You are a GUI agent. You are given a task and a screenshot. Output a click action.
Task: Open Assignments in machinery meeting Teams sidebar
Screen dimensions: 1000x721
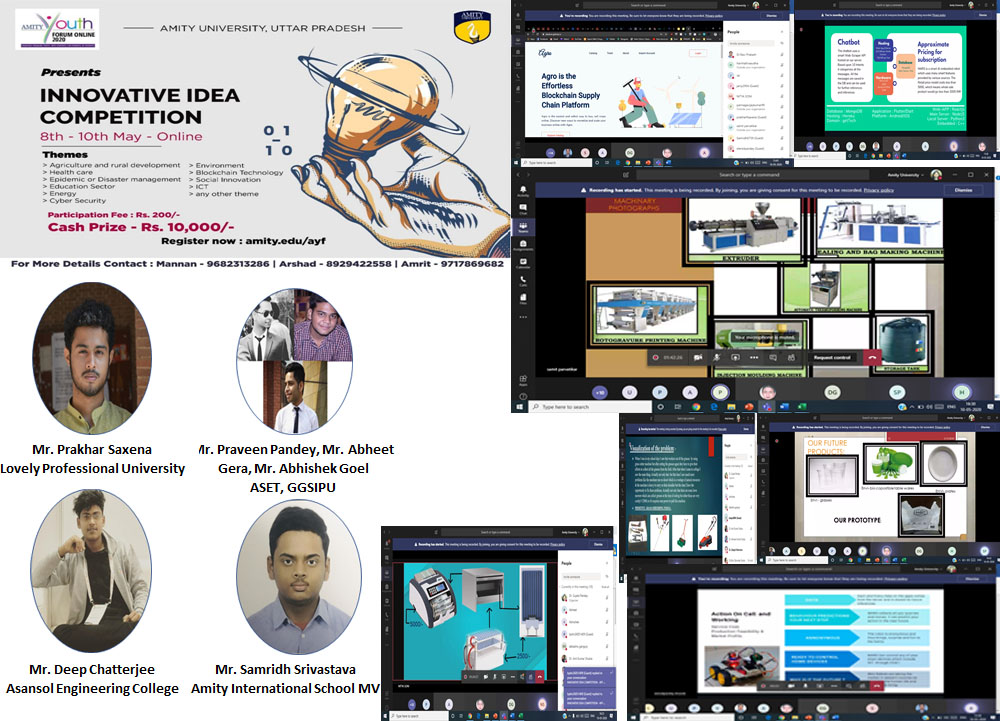coord(523,245)
